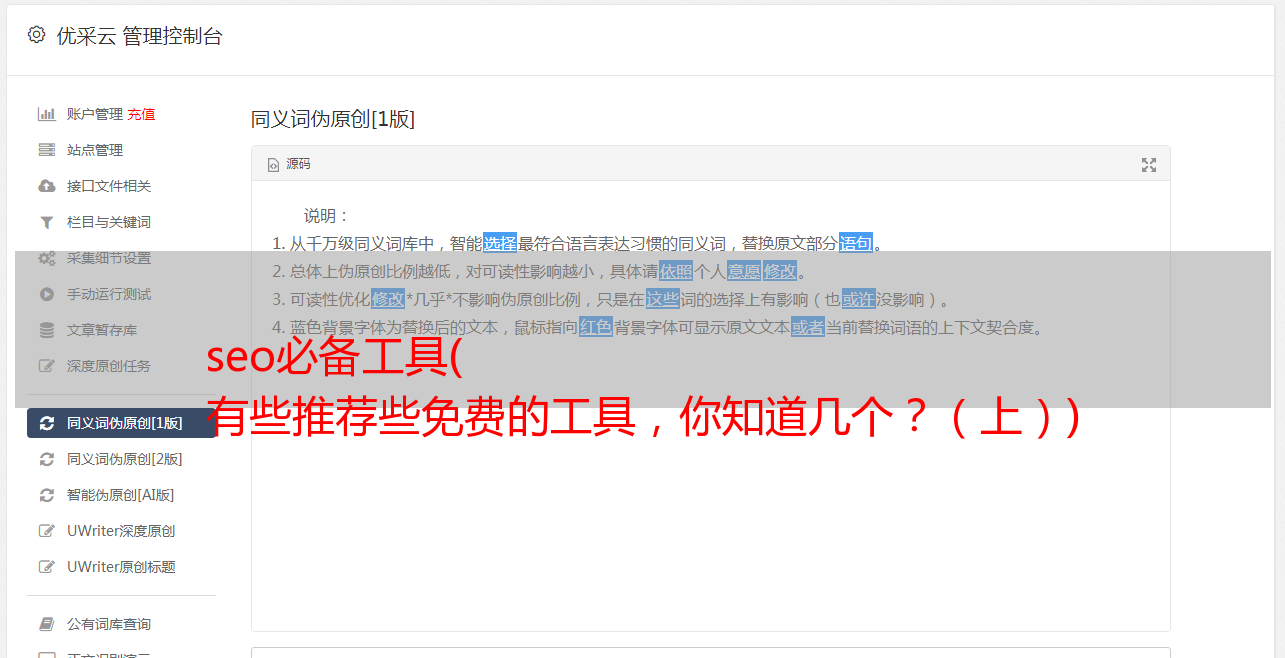
Task: Click highlighted synonym 选择 in line one
Action: (x=500, y=243)
